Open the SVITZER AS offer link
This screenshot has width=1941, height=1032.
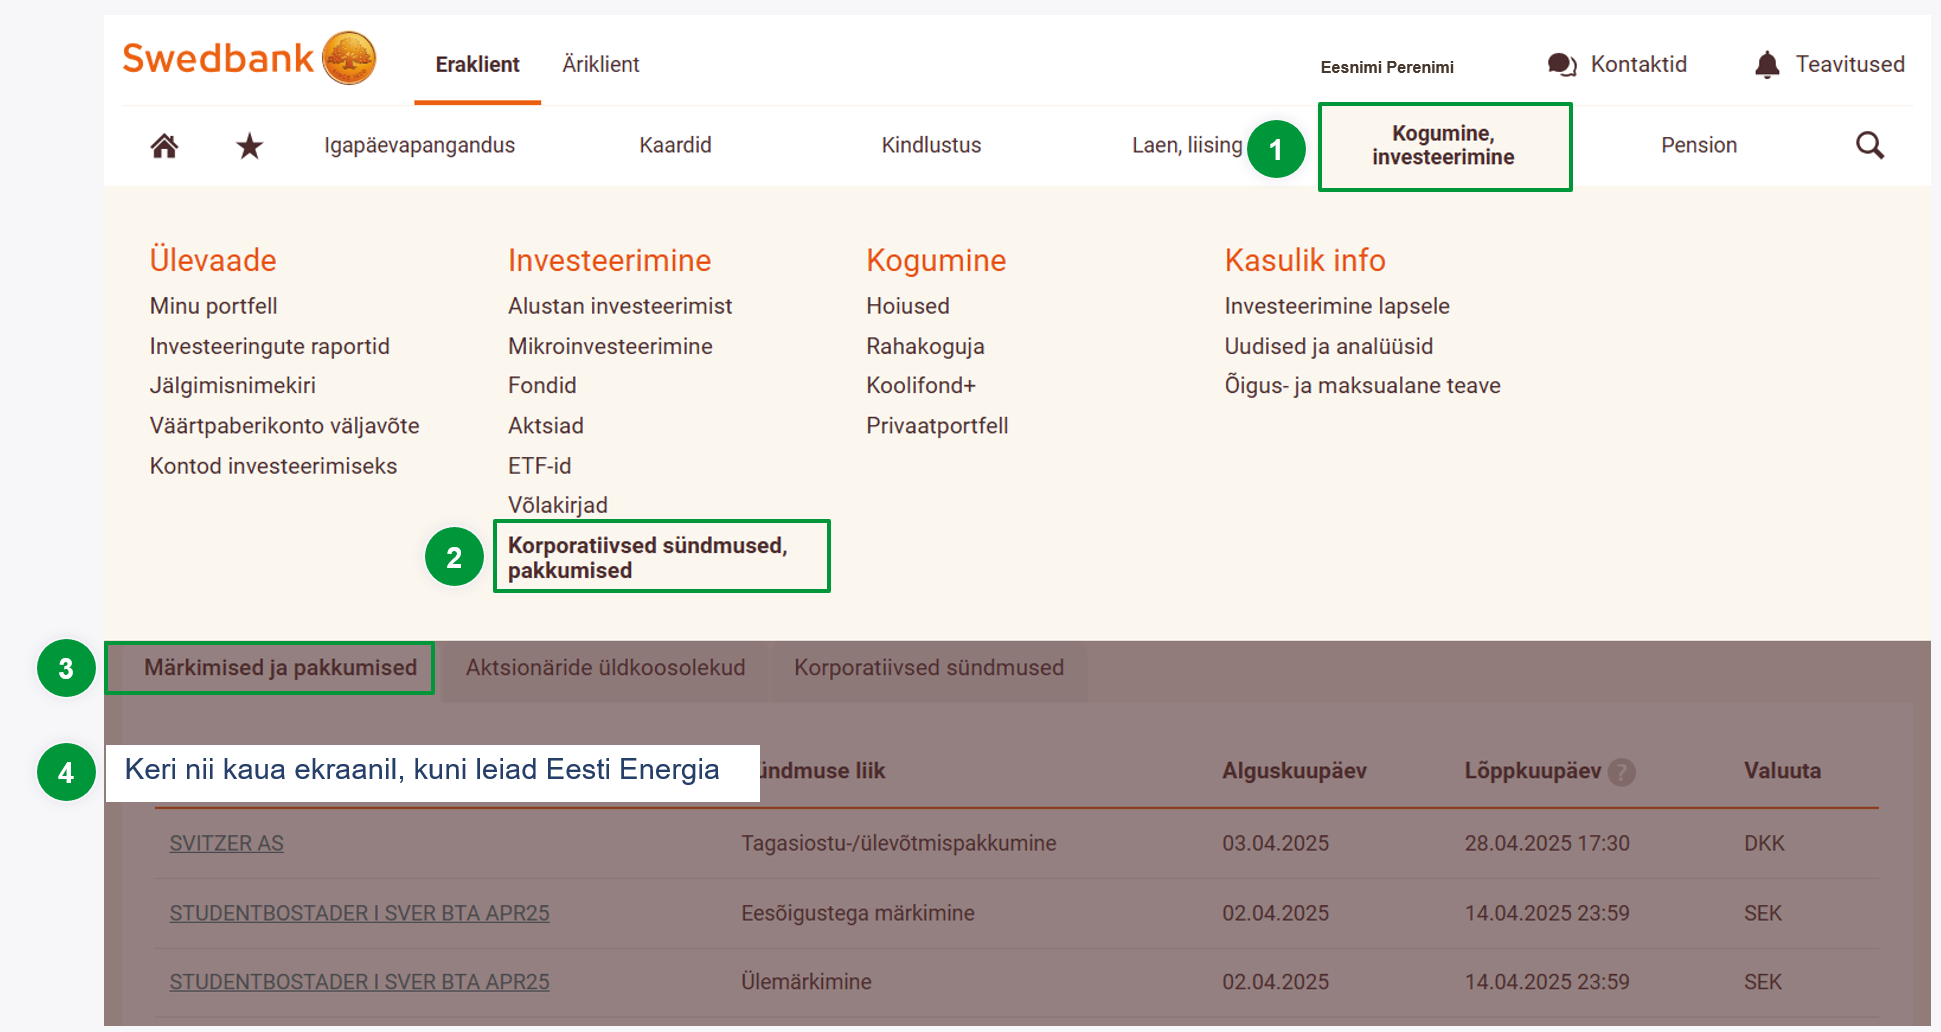(x=226, y=843)
